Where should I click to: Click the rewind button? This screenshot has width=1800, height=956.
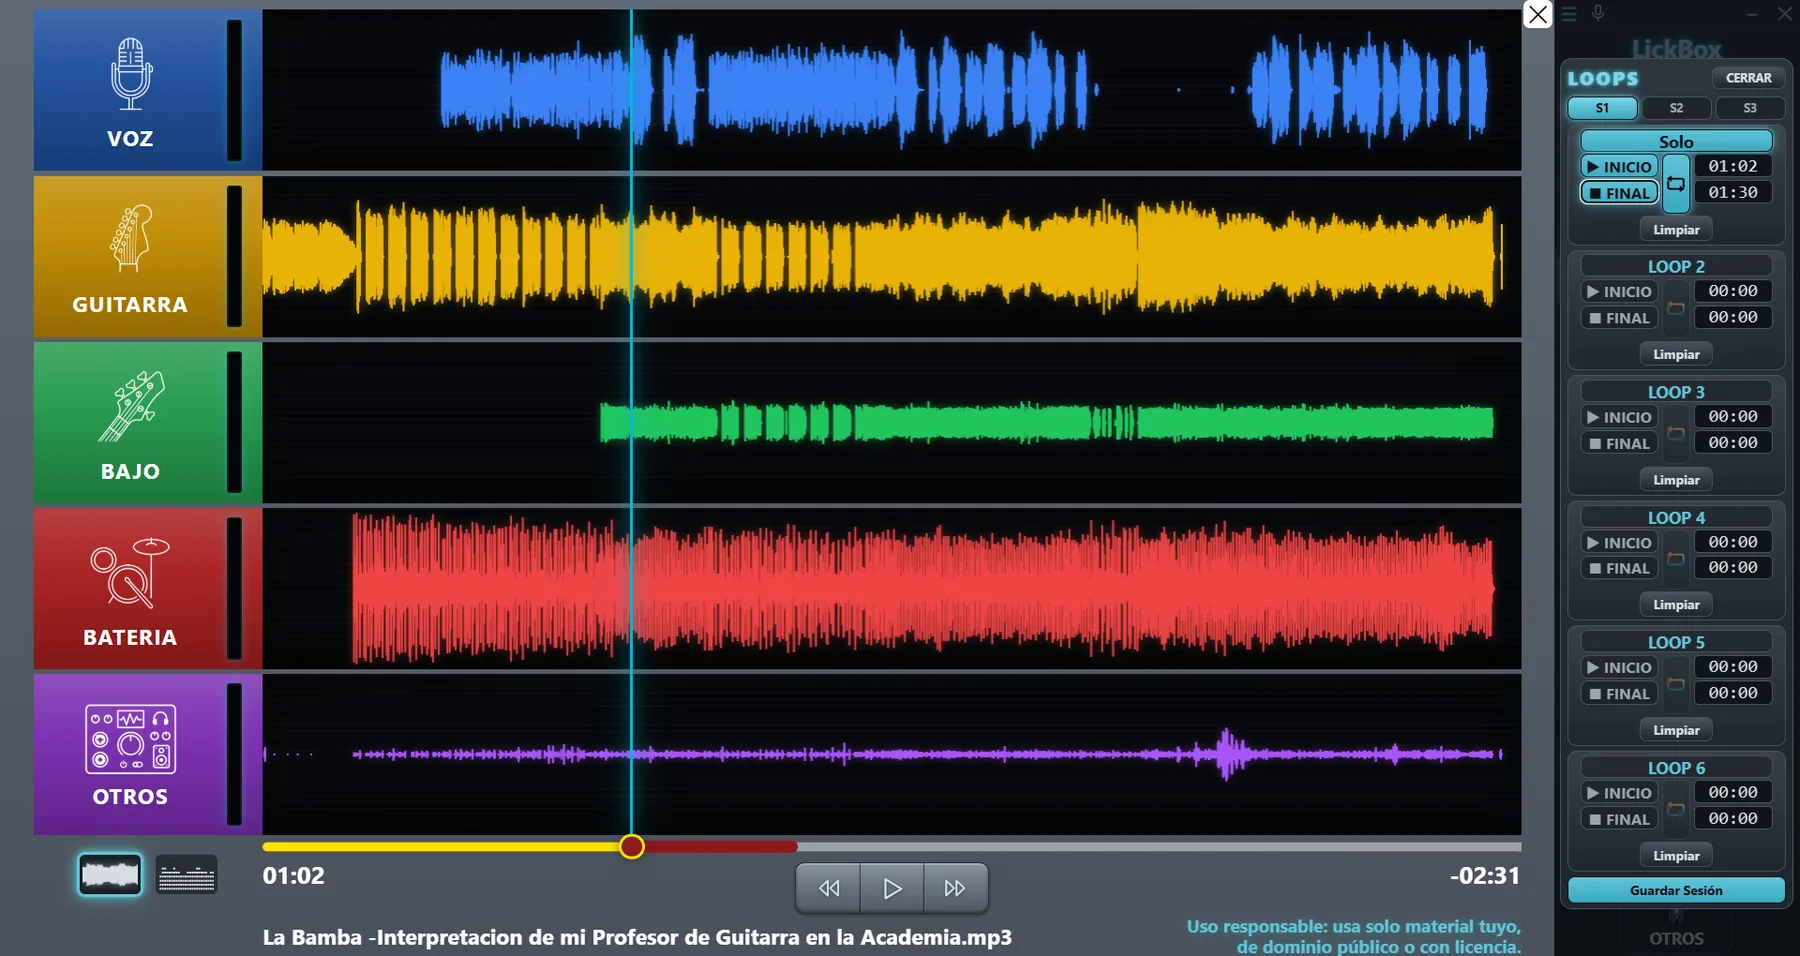point(829,888)
